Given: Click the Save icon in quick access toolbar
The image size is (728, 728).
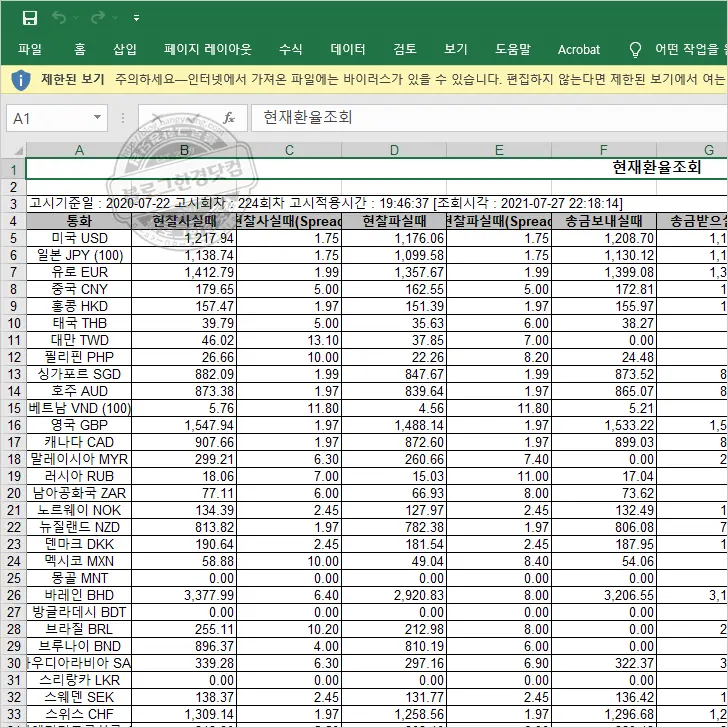Looking at the screenshot, I should click(29, 18).
